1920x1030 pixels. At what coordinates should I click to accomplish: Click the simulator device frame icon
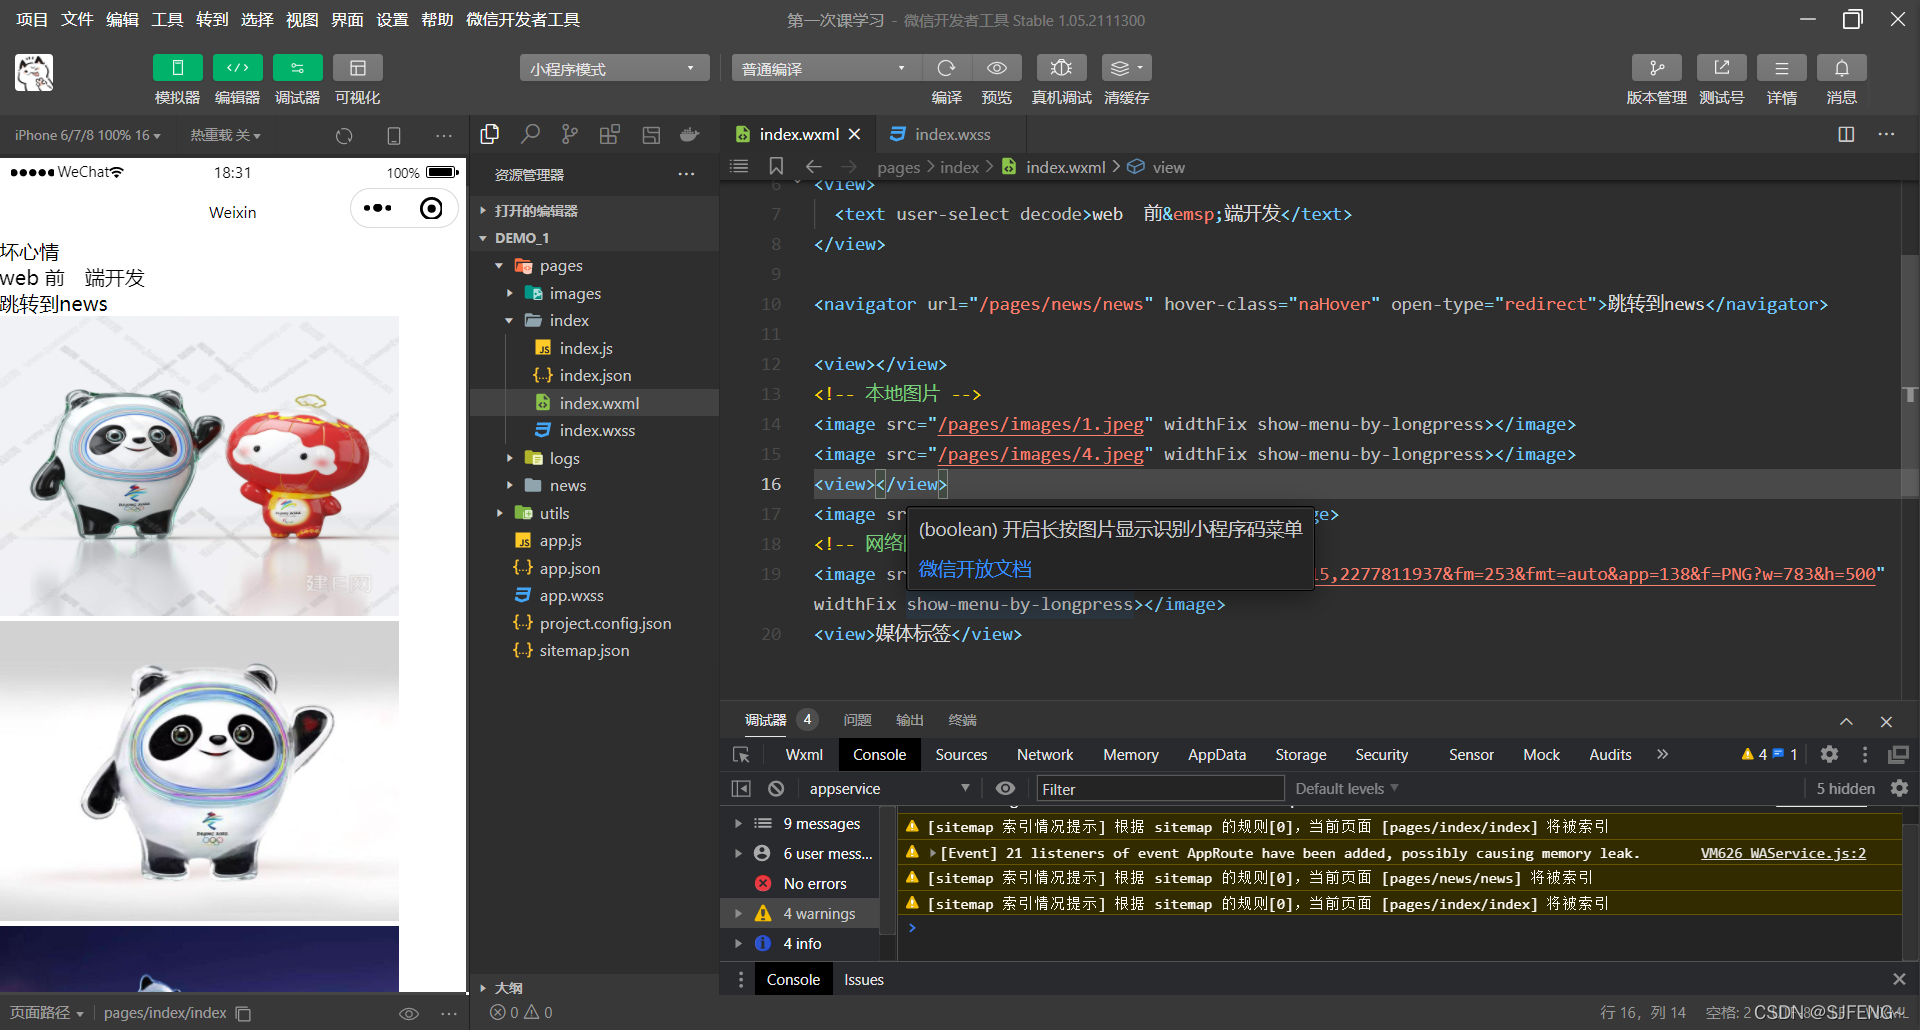pos(394,135)
